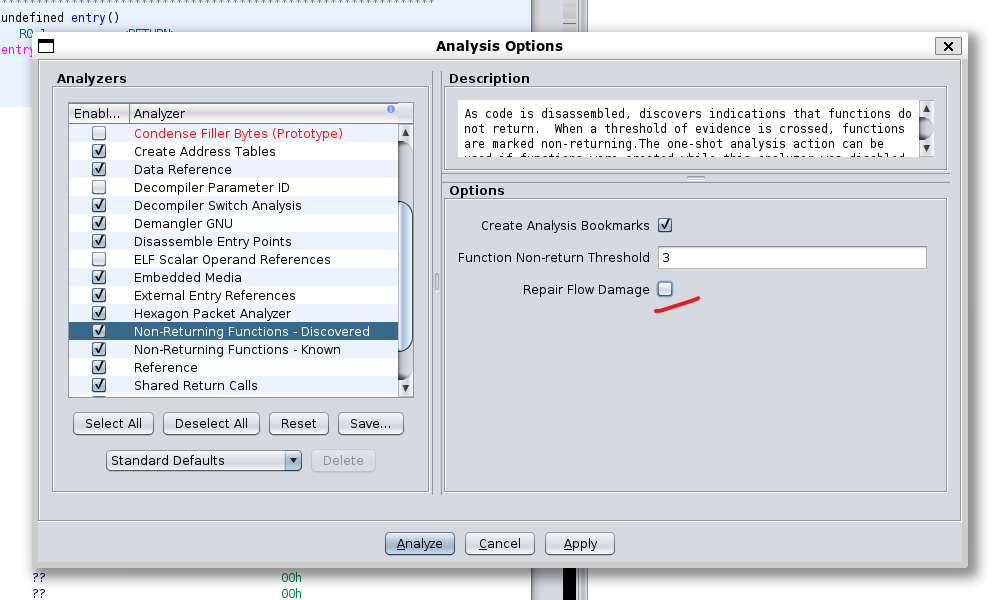Select Hexagon Packet Analyzer row text
Viewport: 1000px width, 600px height.
[212, 314]
